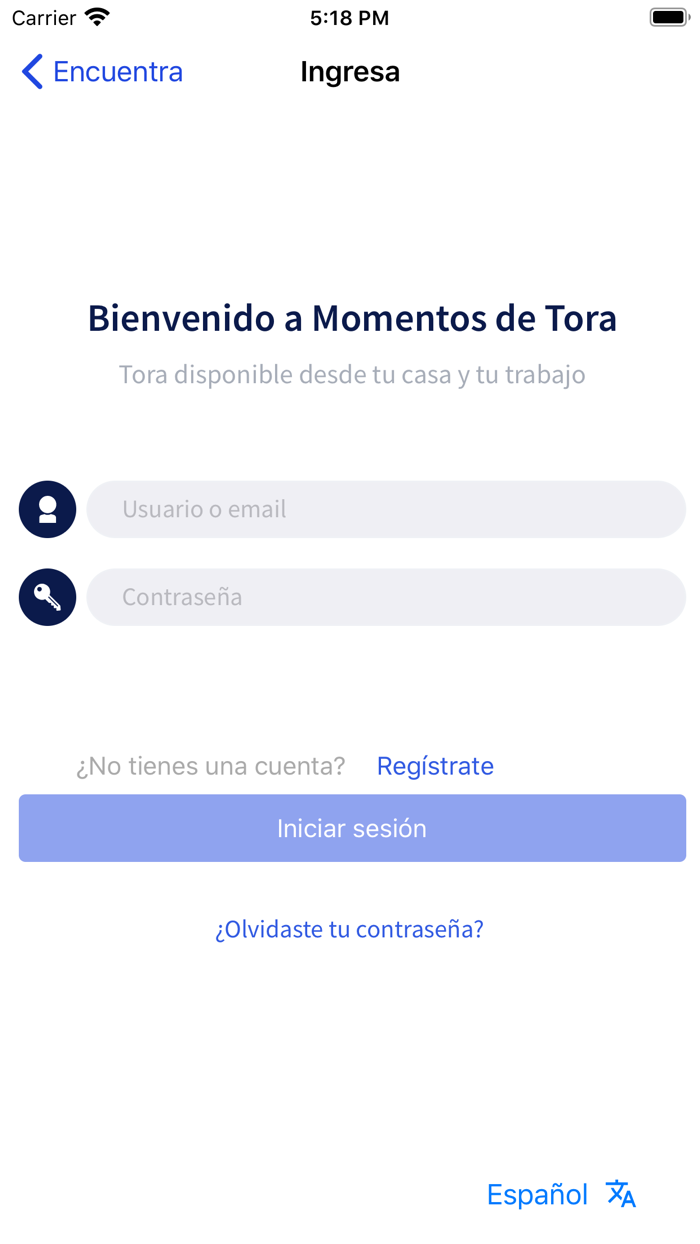Screen dimensions: 700x1244
Task: Tap the clock showing 5:18 PM
Action: (349, 17)
